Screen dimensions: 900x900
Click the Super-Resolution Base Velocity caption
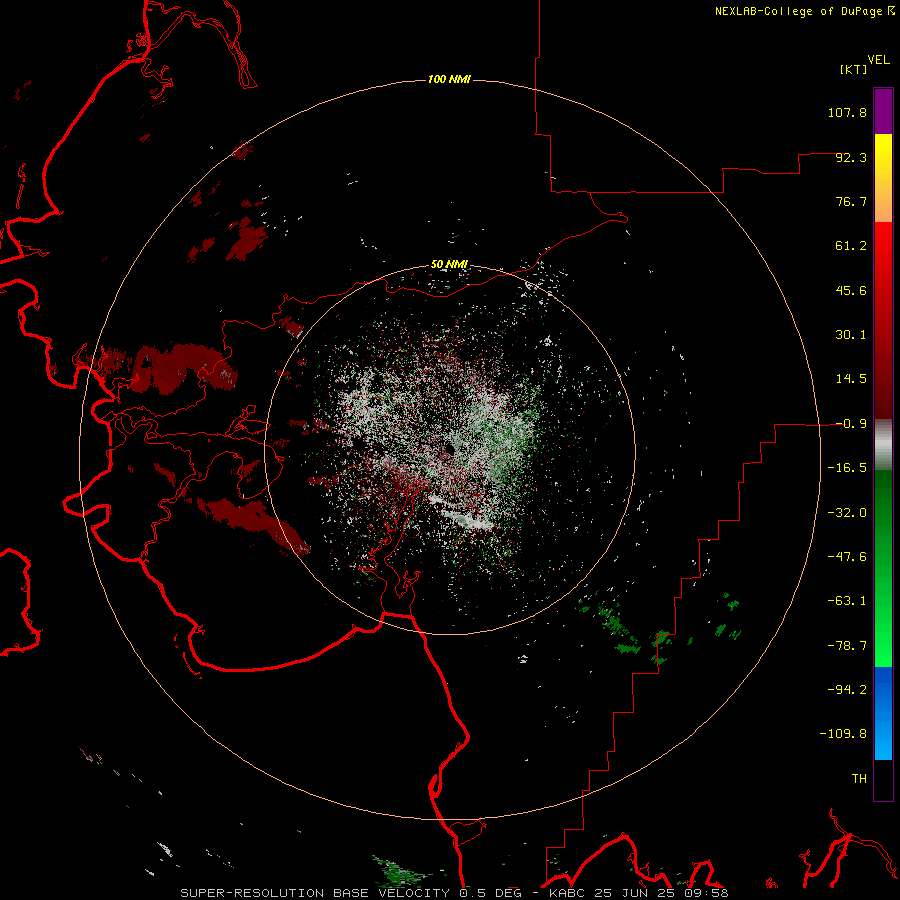(x=454, y=893)
